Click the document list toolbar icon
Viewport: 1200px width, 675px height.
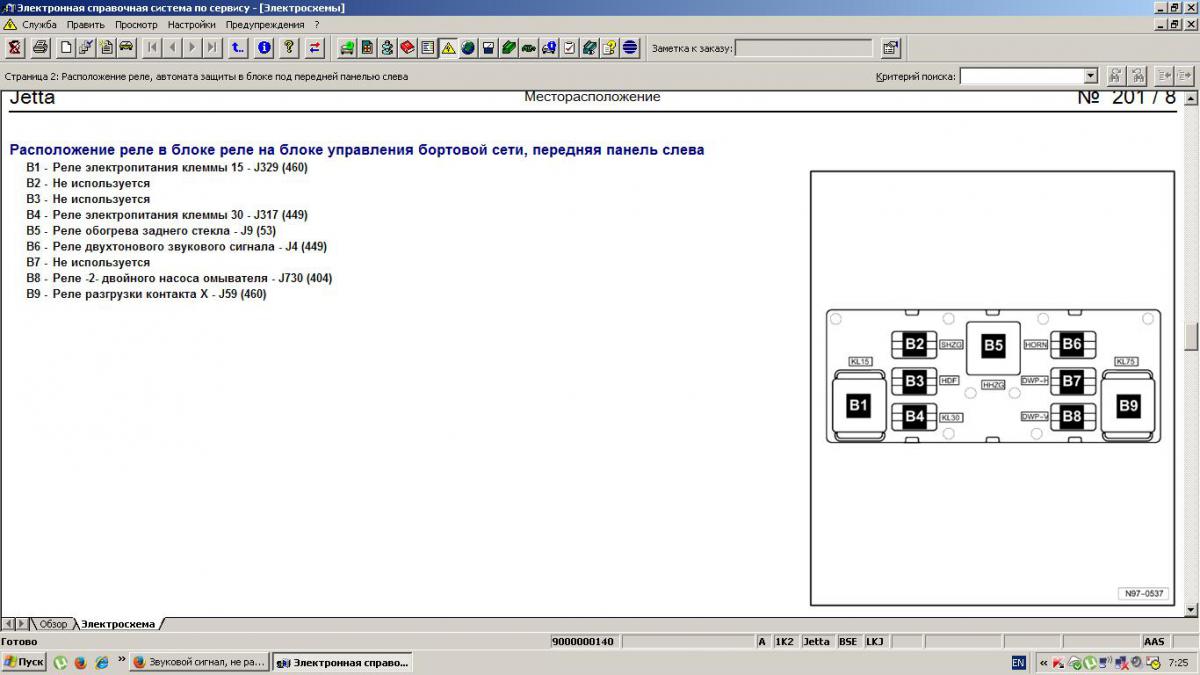tap(427, 47)
